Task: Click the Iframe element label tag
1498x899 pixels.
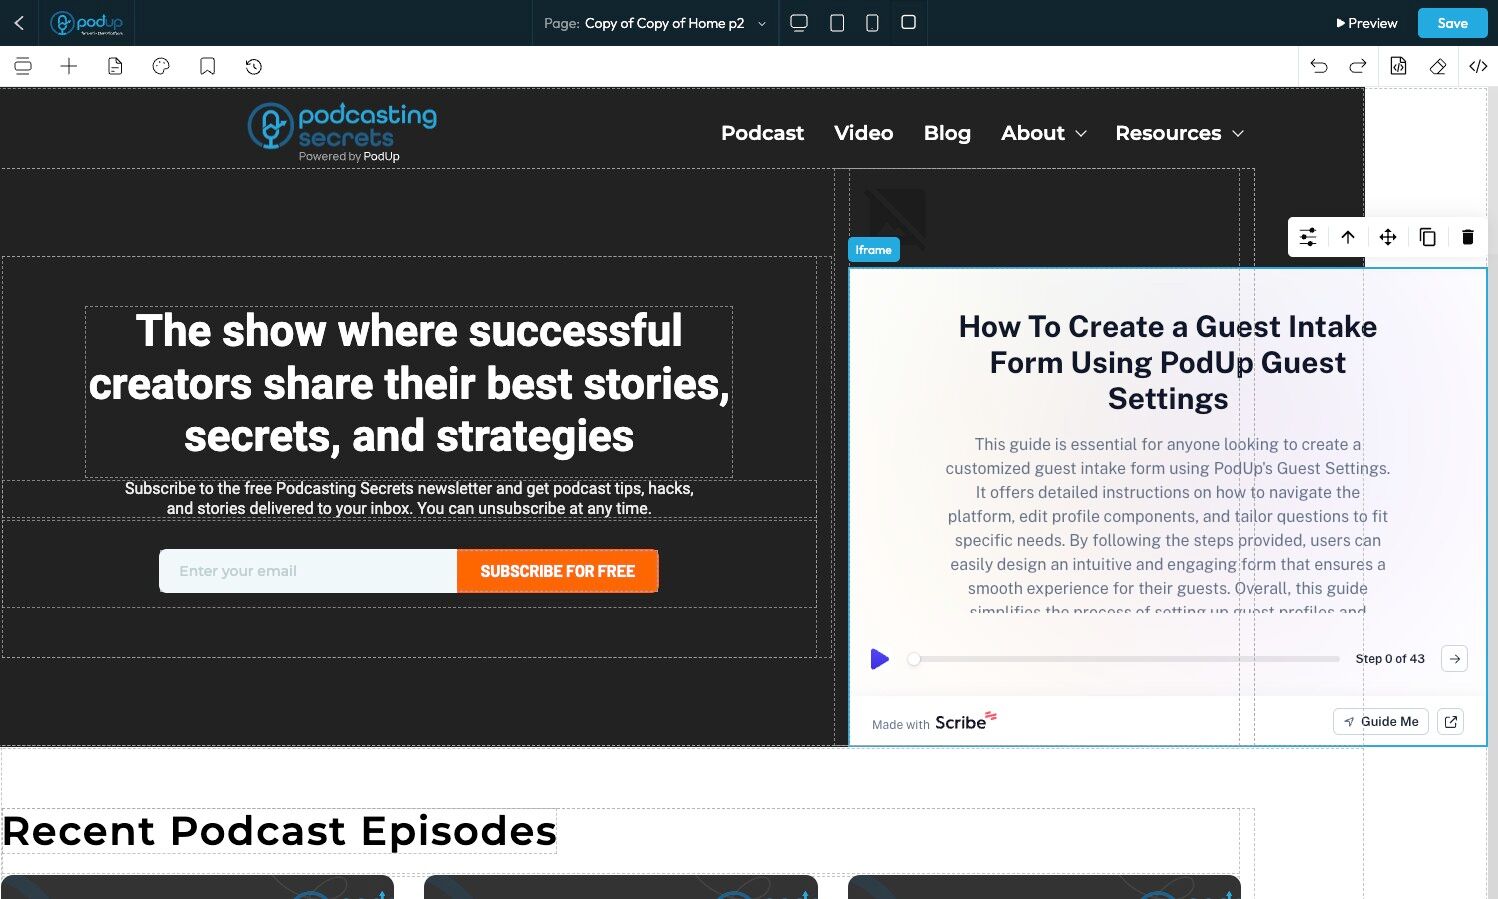Action: tap(873, 250)
